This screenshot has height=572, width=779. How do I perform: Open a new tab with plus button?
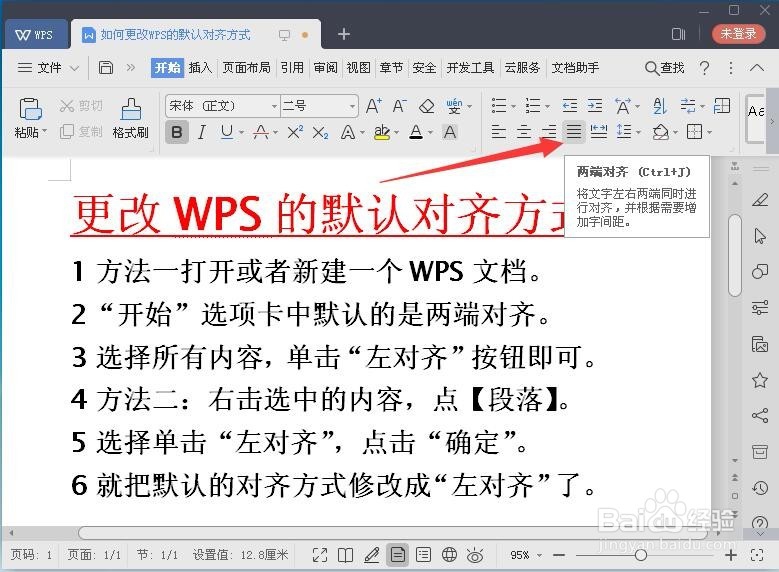click(x=344, y=34)
